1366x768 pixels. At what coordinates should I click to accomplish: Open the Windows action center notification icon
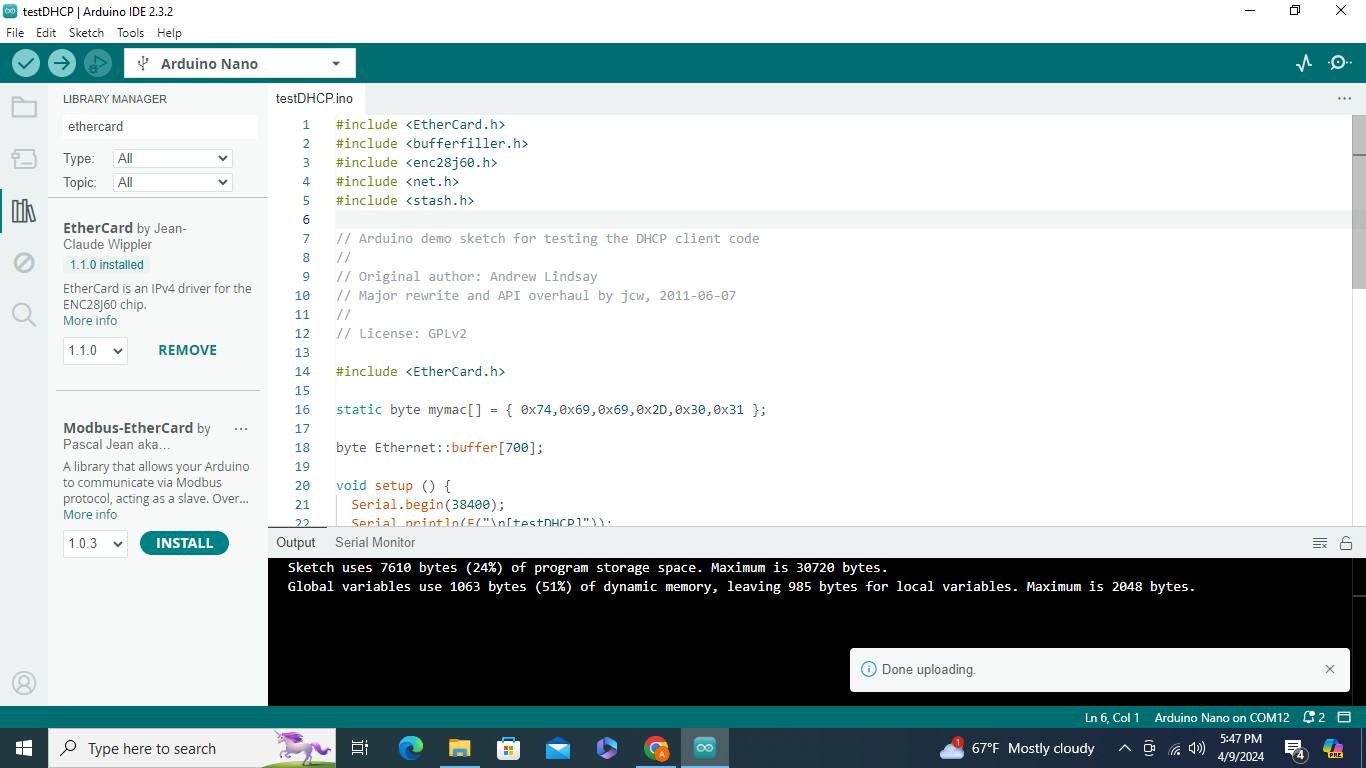tap(1295, 748)
